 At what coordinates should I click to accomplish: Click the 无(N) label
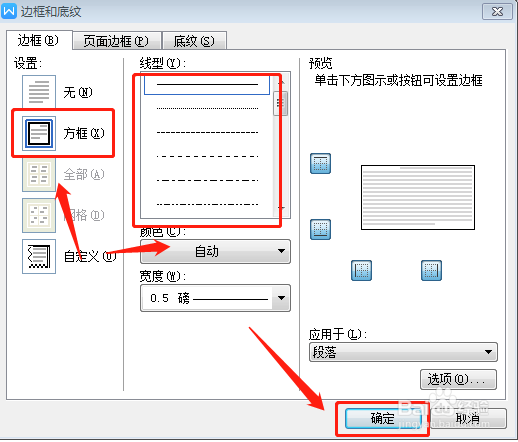[x=78, y=92]
